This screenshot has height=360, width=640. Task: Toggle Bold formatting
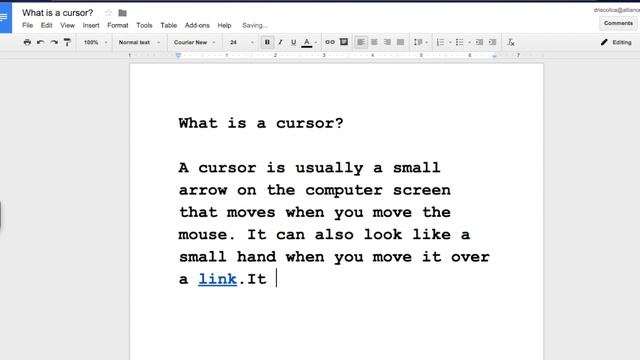tap(267, 42)
